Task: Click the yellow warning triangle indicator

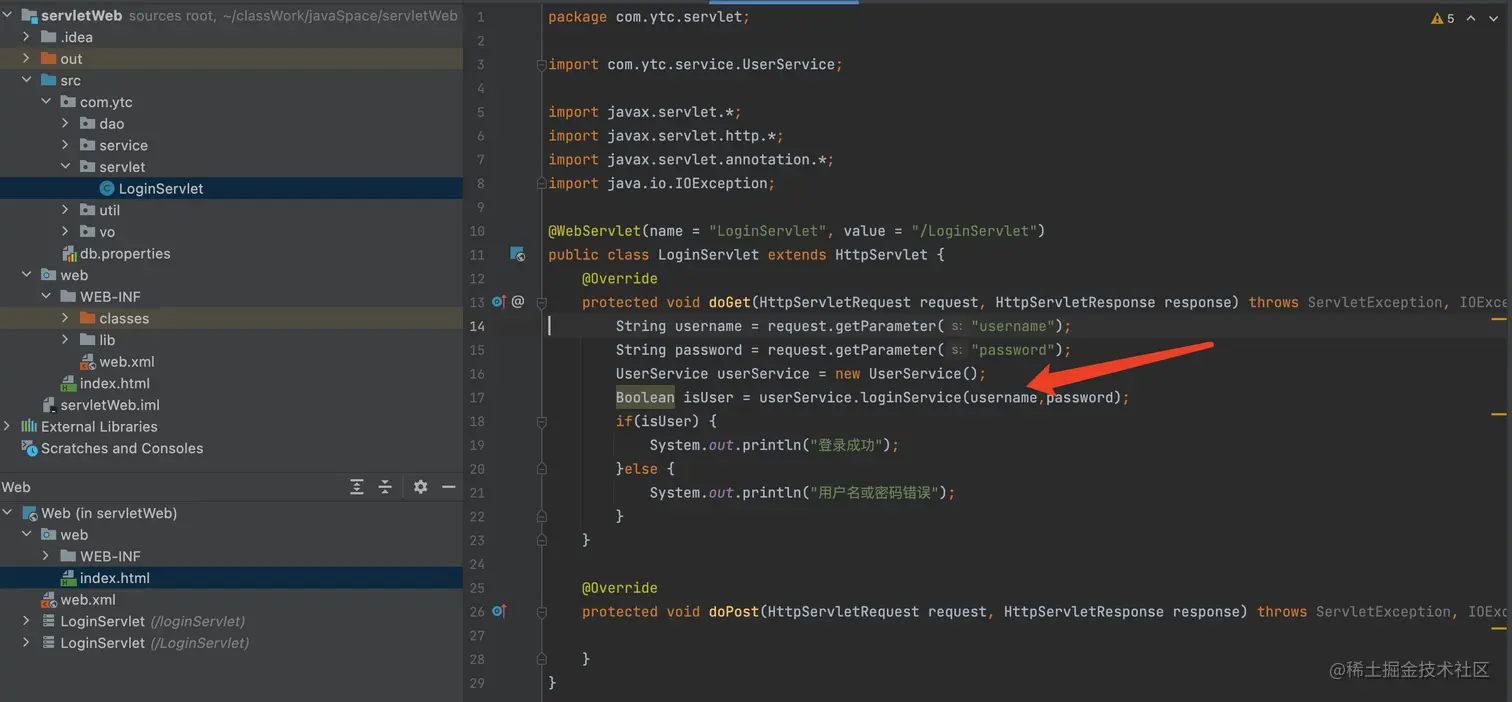Action: [1437, 19]
